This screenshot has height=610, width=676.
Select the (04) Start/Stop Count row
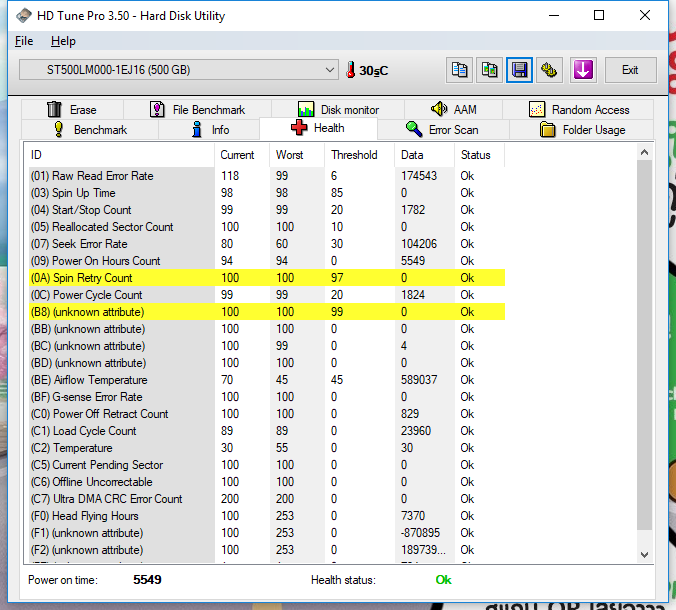267,210
